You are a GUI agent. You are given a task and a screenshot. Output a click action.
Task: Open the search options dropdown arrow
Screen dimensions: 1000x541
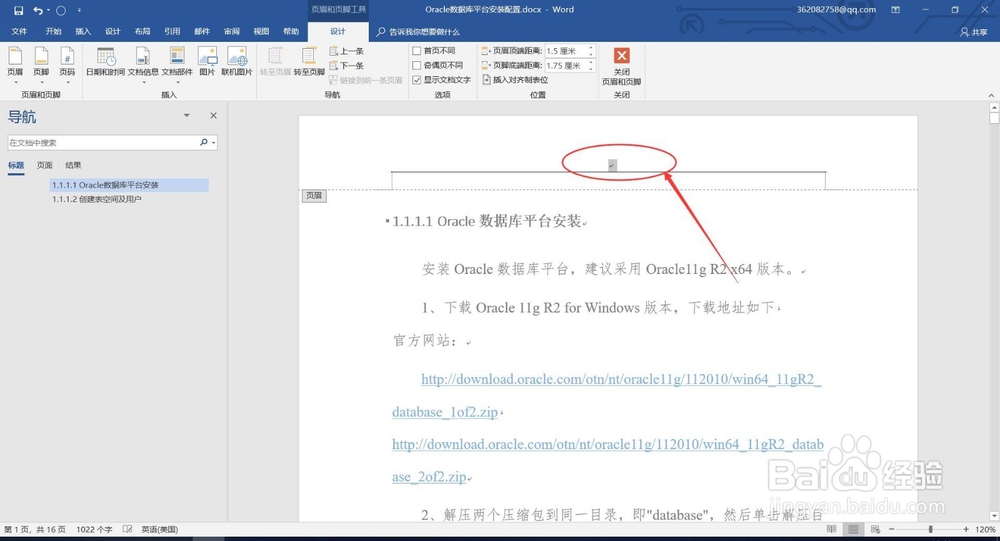(x=214, y=142)
